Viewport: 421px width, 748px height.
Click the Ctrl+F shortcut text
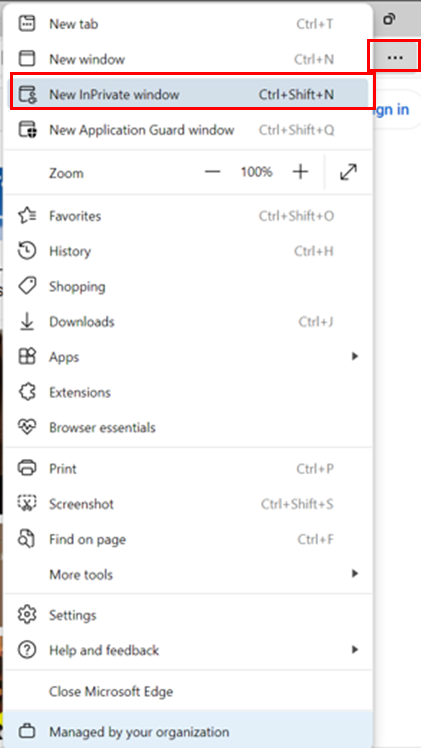pos(315,539)
